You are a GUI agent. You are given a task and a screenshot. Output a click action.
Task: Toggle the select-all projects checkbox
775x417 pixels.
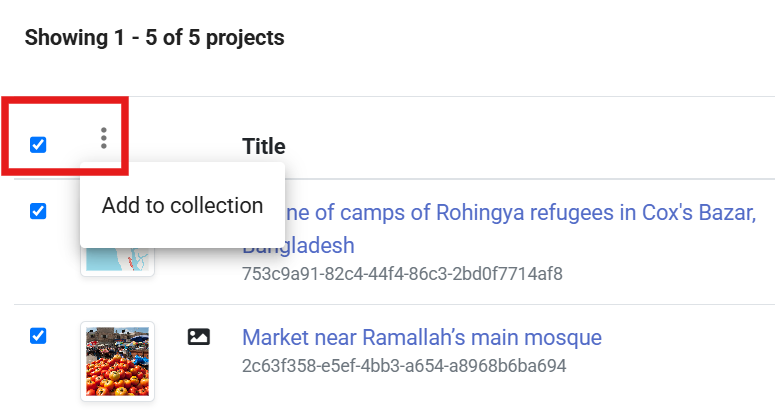click(x=38, y=146)
